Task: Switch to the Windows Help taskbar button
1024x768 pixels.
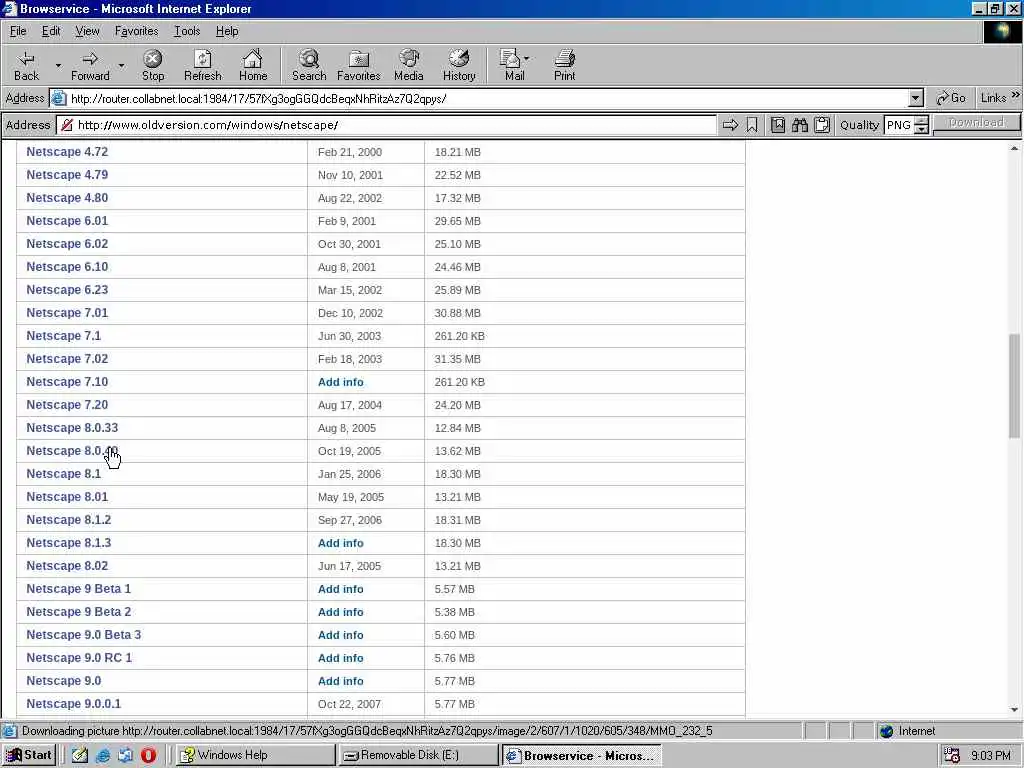Action: coord(255,755)
